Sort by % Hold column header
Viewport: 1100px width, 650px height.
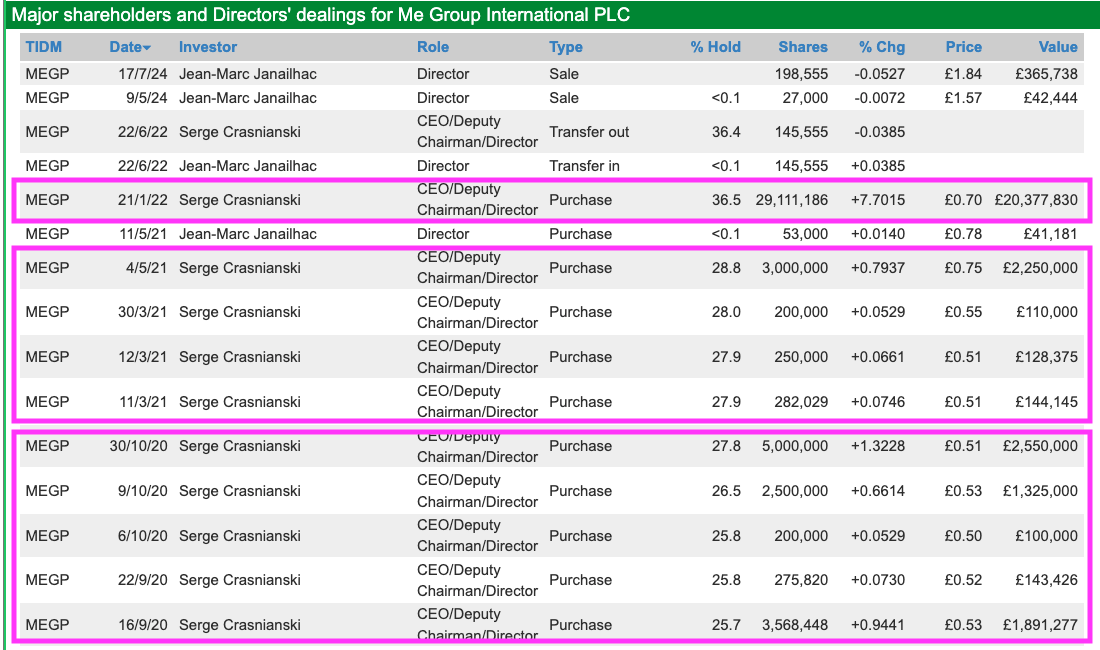715,47
